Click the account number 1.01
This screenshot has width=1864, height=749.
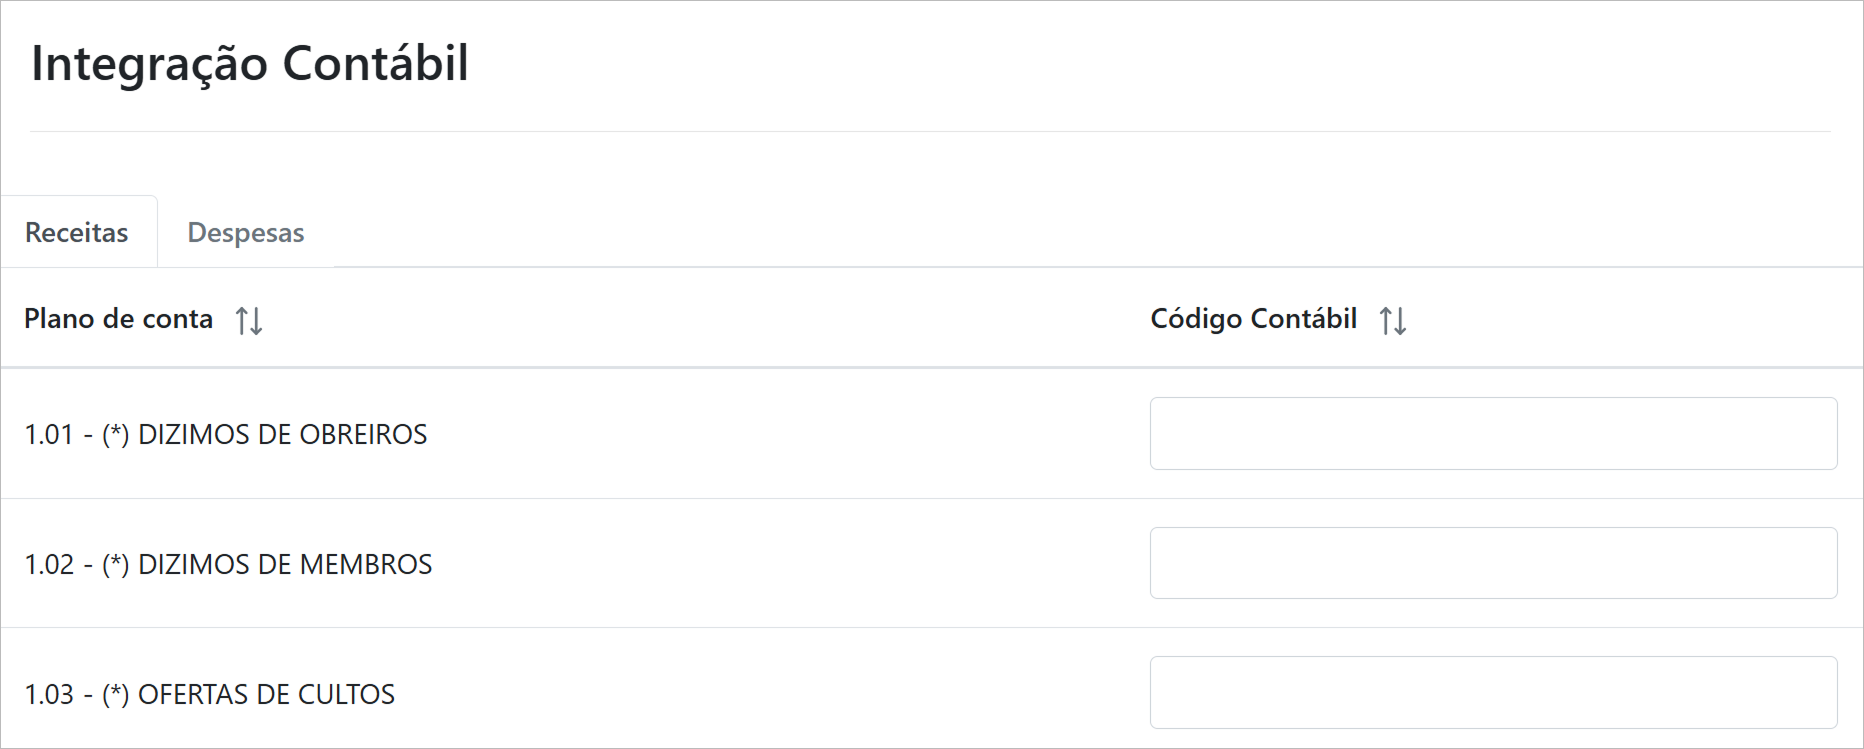(x=49, y=435)
